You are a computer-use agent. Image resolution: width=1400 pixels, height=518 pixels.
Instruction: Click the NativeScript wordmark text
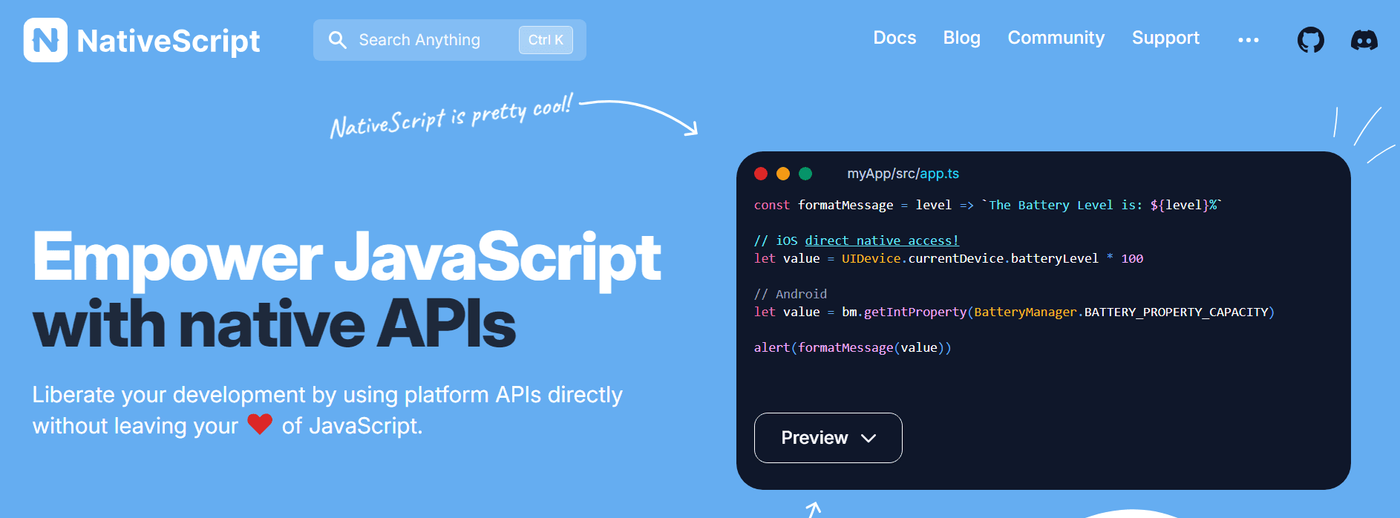click(168, 41)
